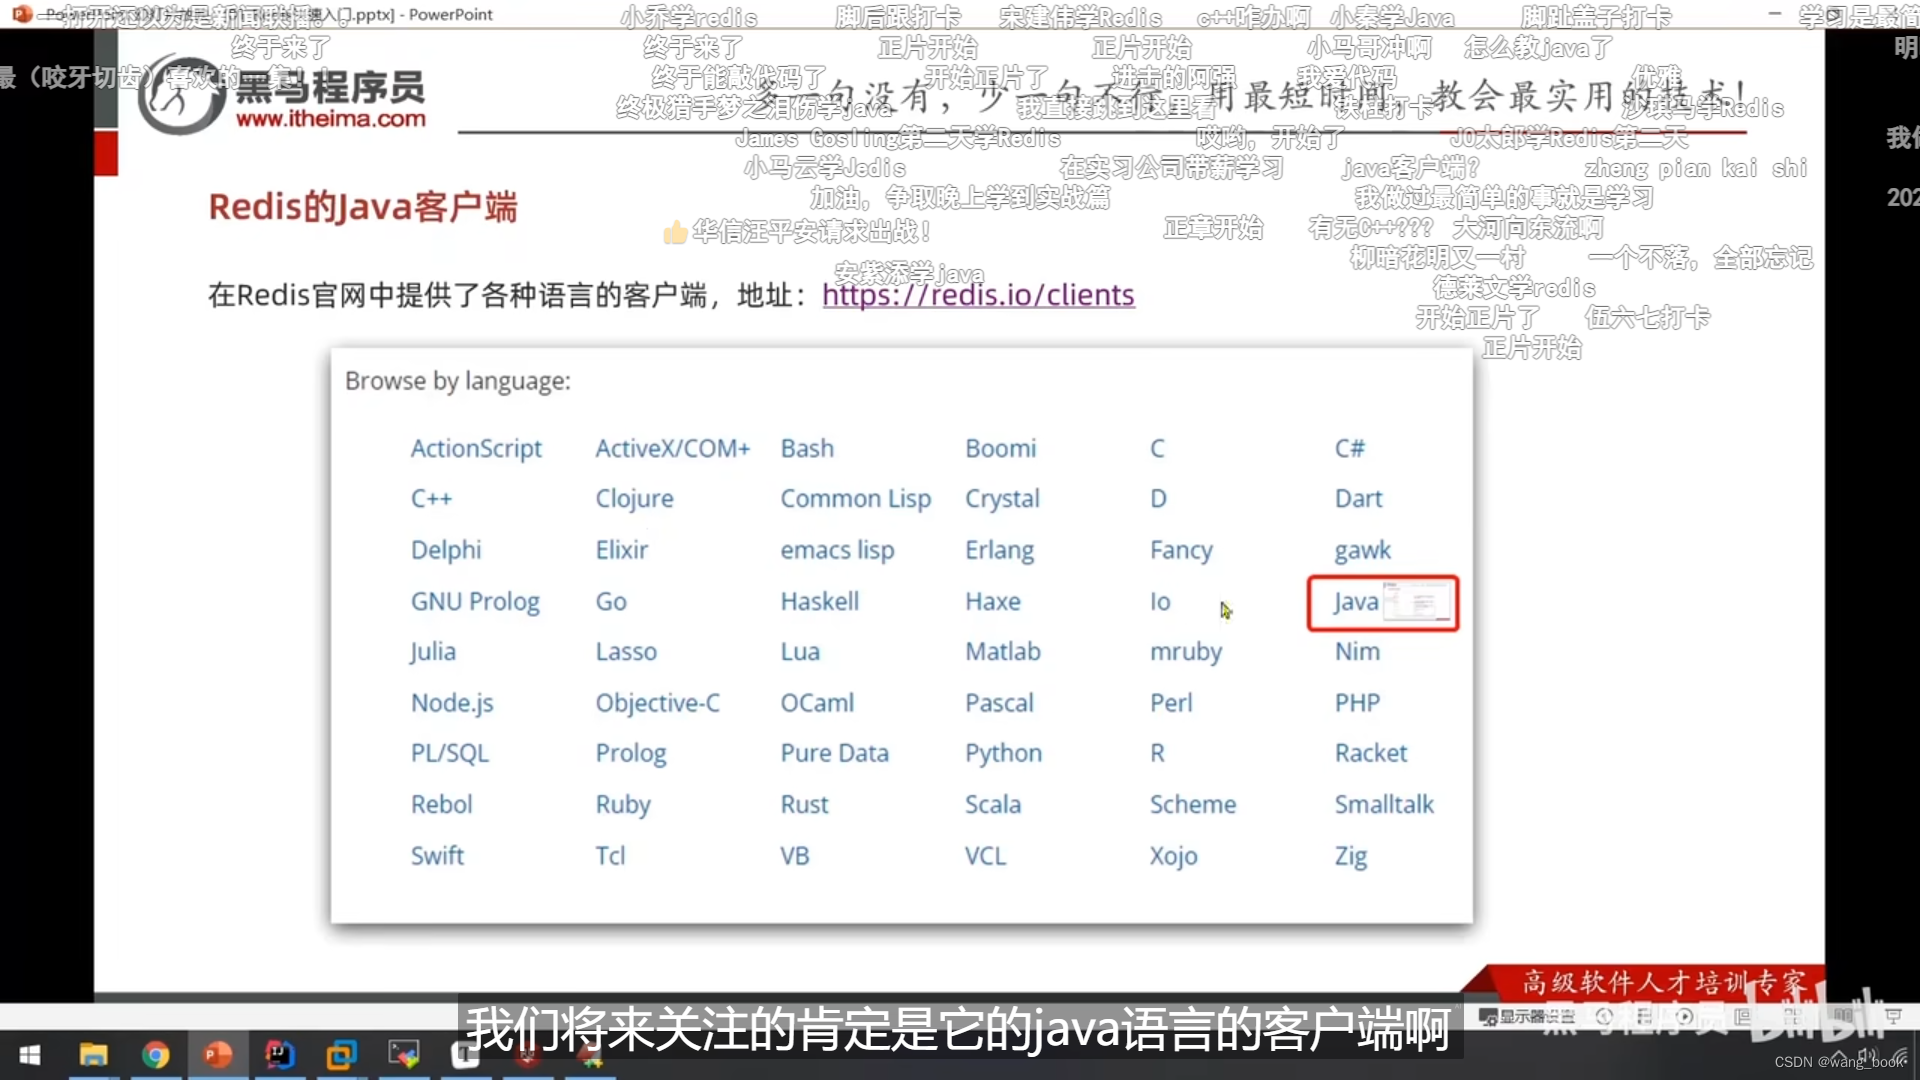Open the redis.io/clients hyperlink

tap(977, 295)
